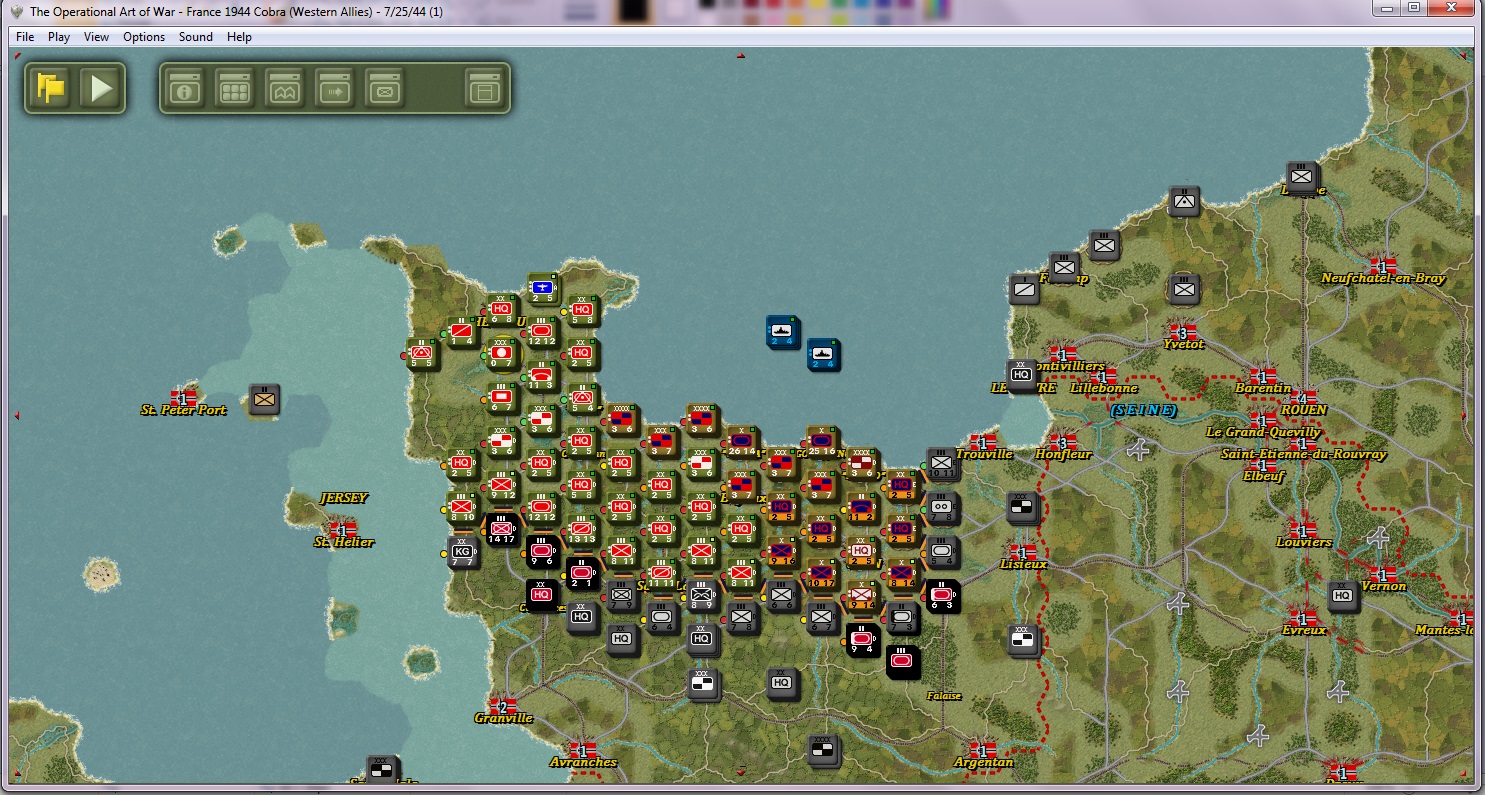Select the black counter showing 2 1
This screenshot has height=795, width=1485.
(x=582, y=575)
